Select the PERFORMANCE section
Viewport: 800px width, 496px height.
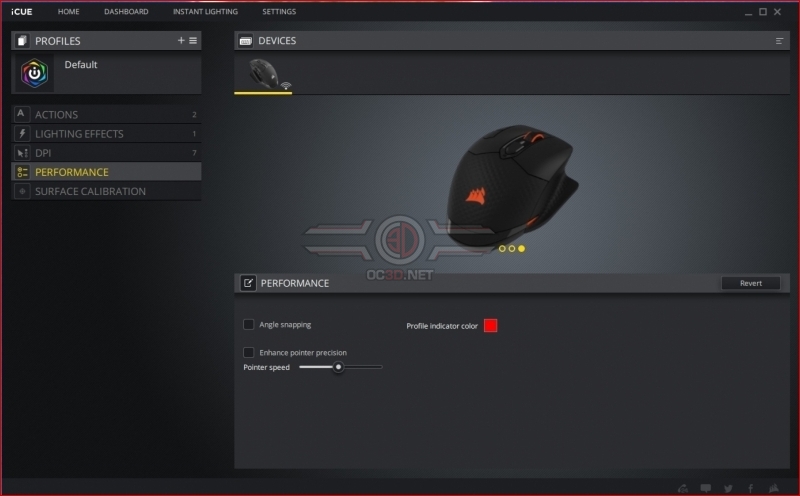tap(106, 172)
